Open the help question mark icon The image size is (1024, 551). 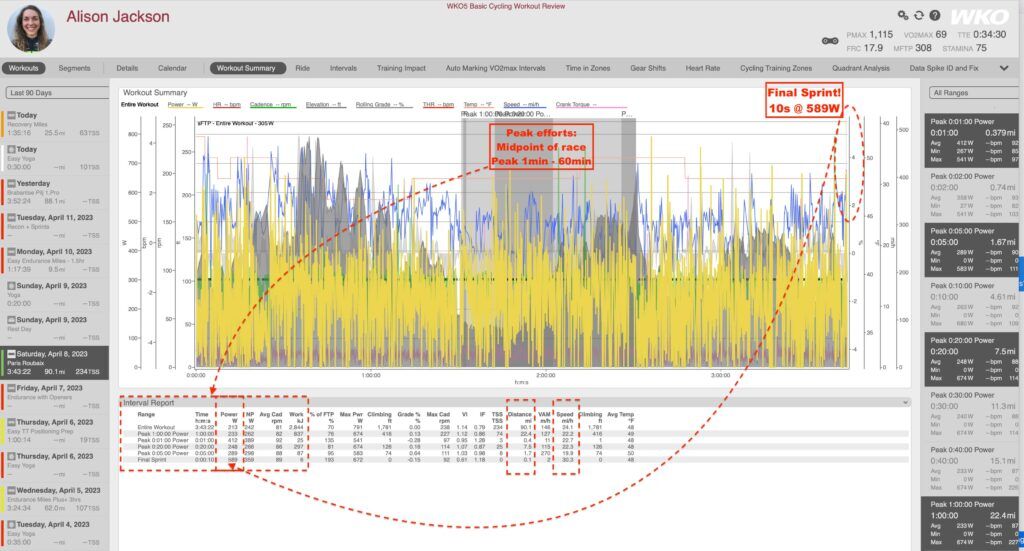click(935, 15)
